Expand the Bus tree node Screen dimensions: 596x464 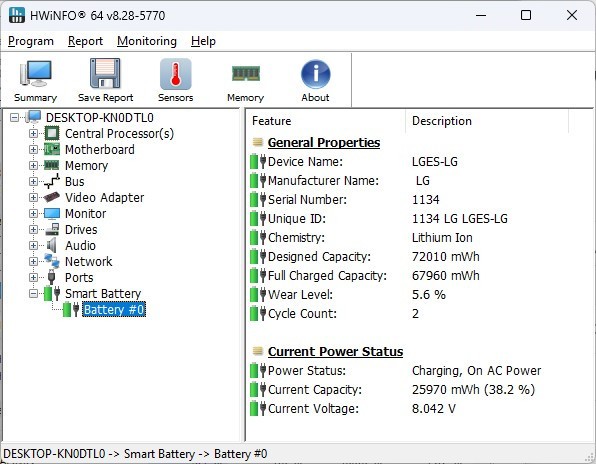click(x=33, y=181)
